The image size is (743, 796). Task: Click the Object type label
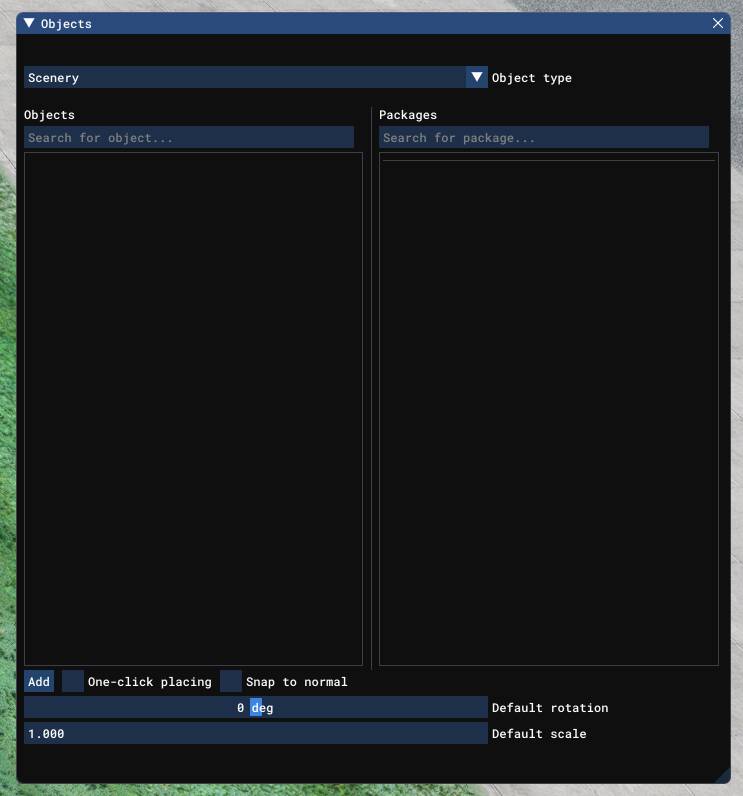(531, 78)
